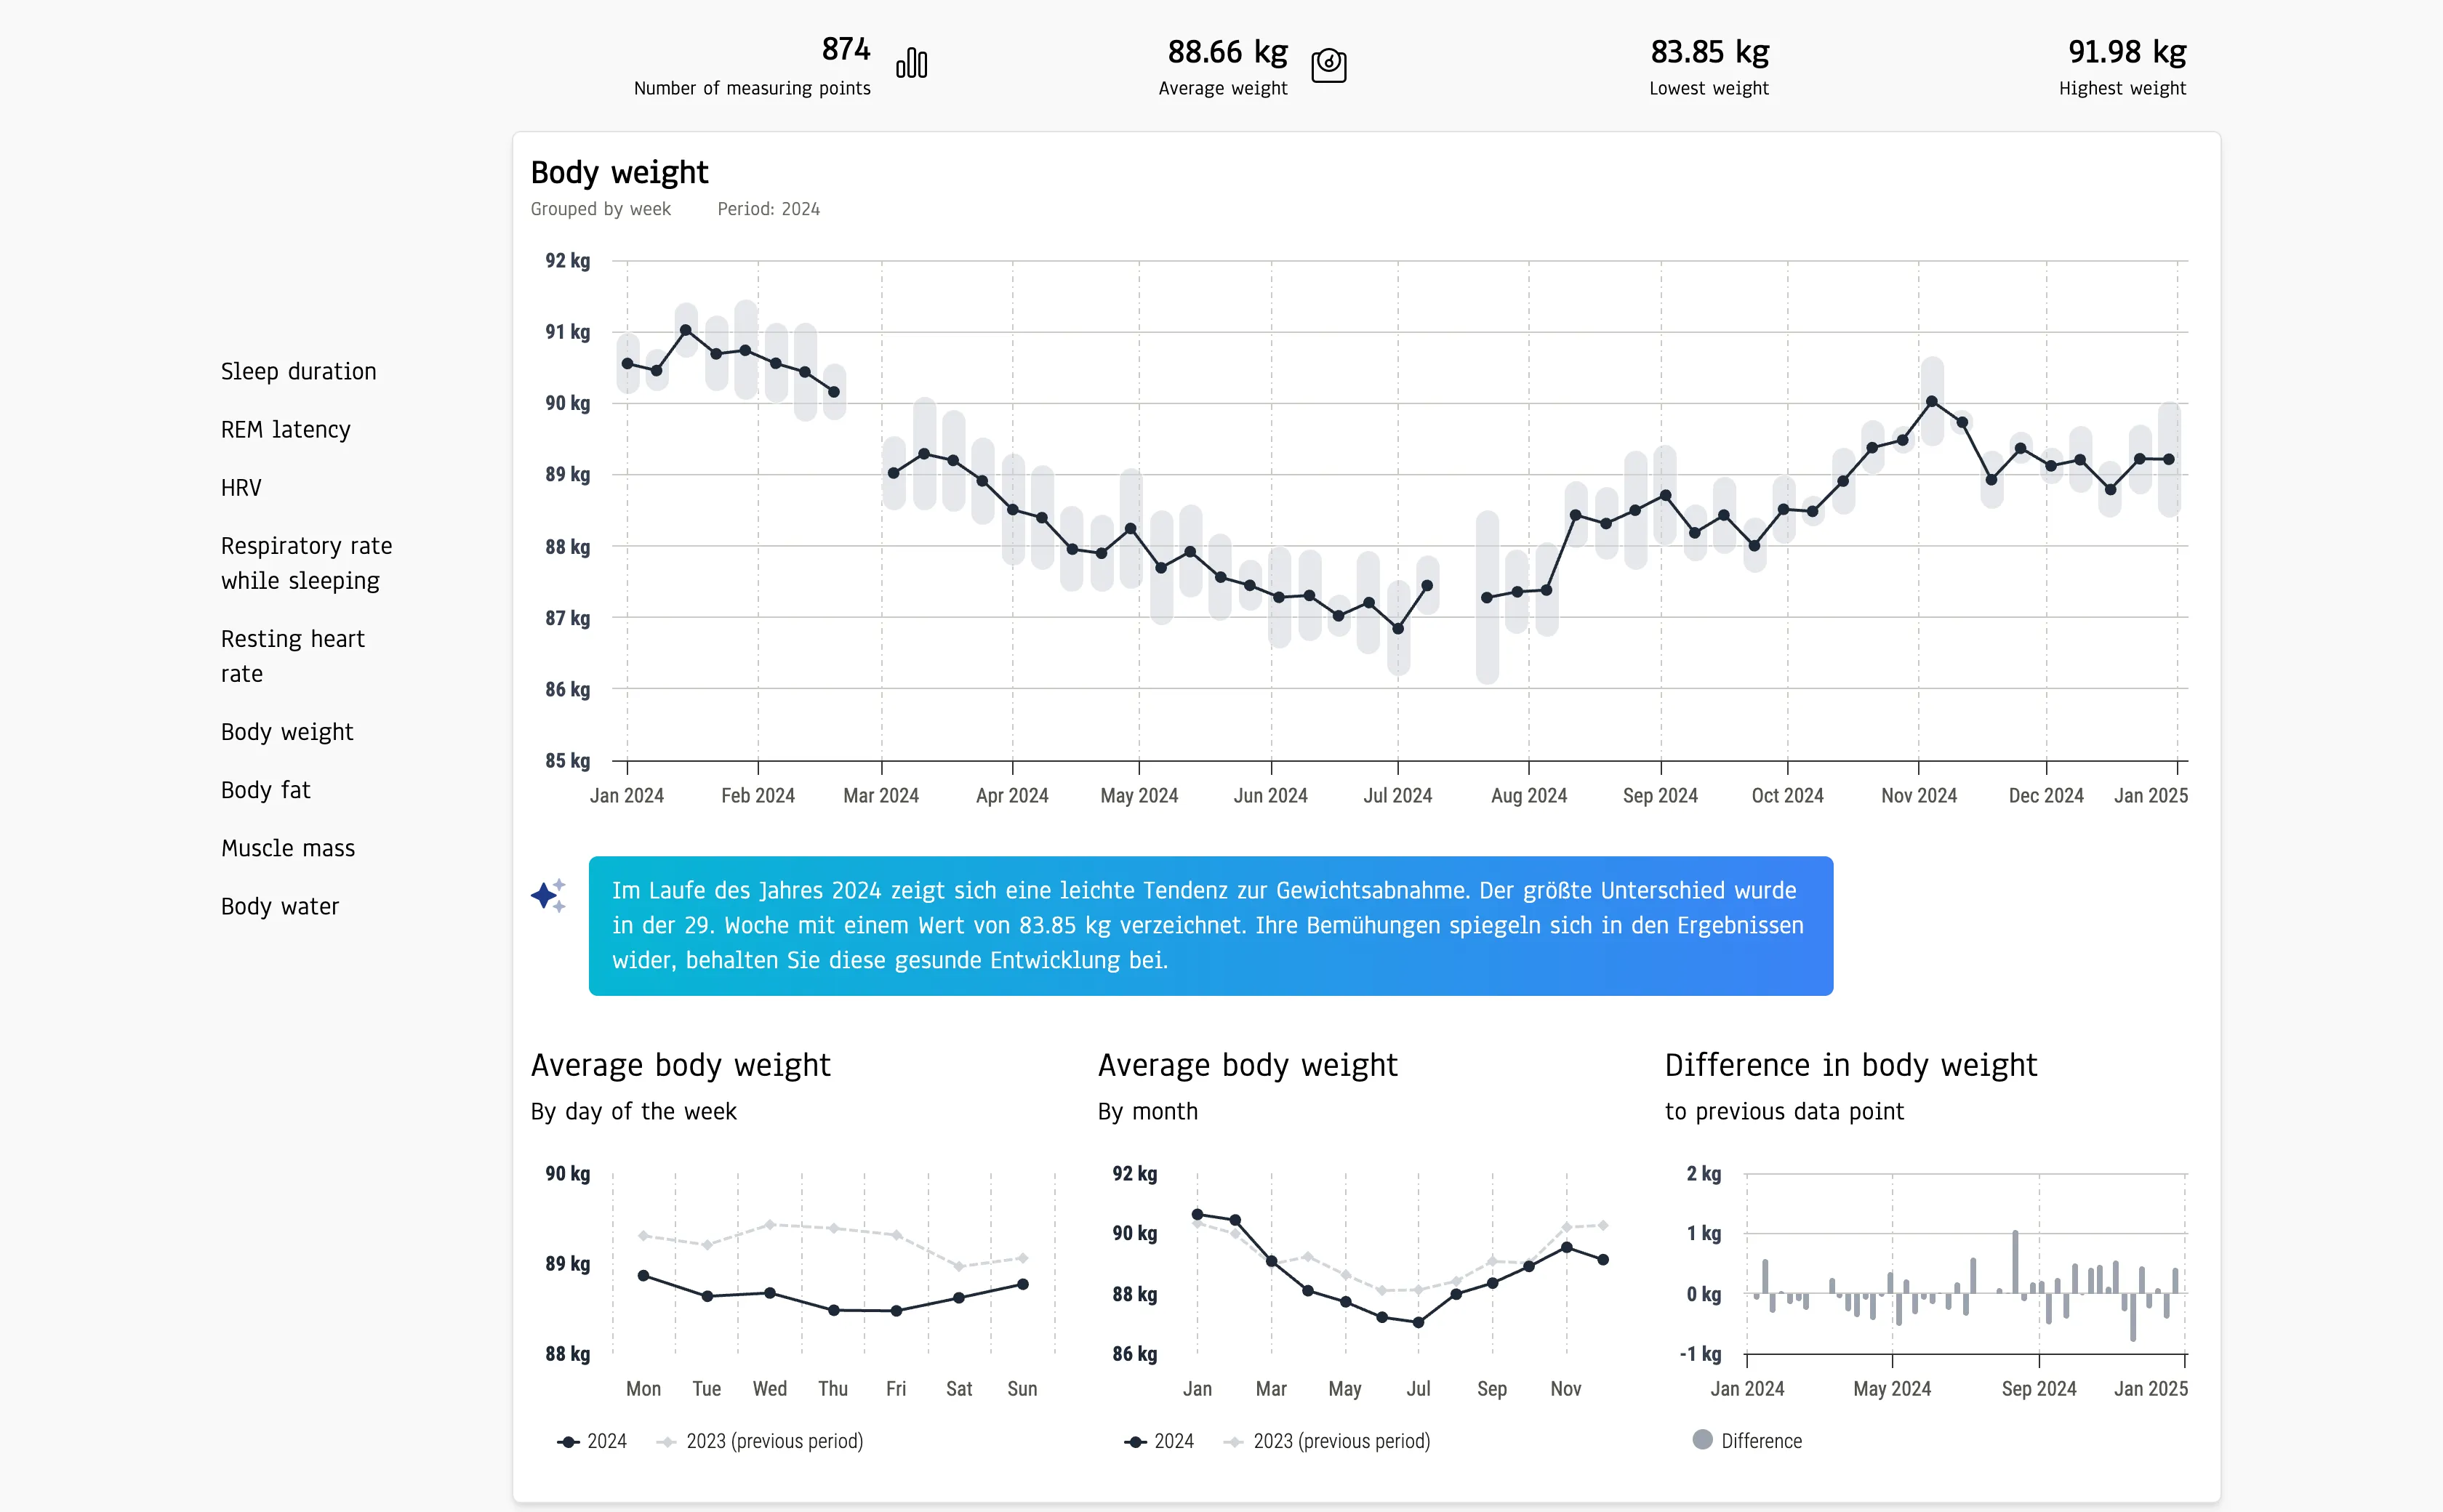Viewport: 2443px width, 1512px height.
Task: Switch to the Body fat view
Action: (x=265, y=790)
